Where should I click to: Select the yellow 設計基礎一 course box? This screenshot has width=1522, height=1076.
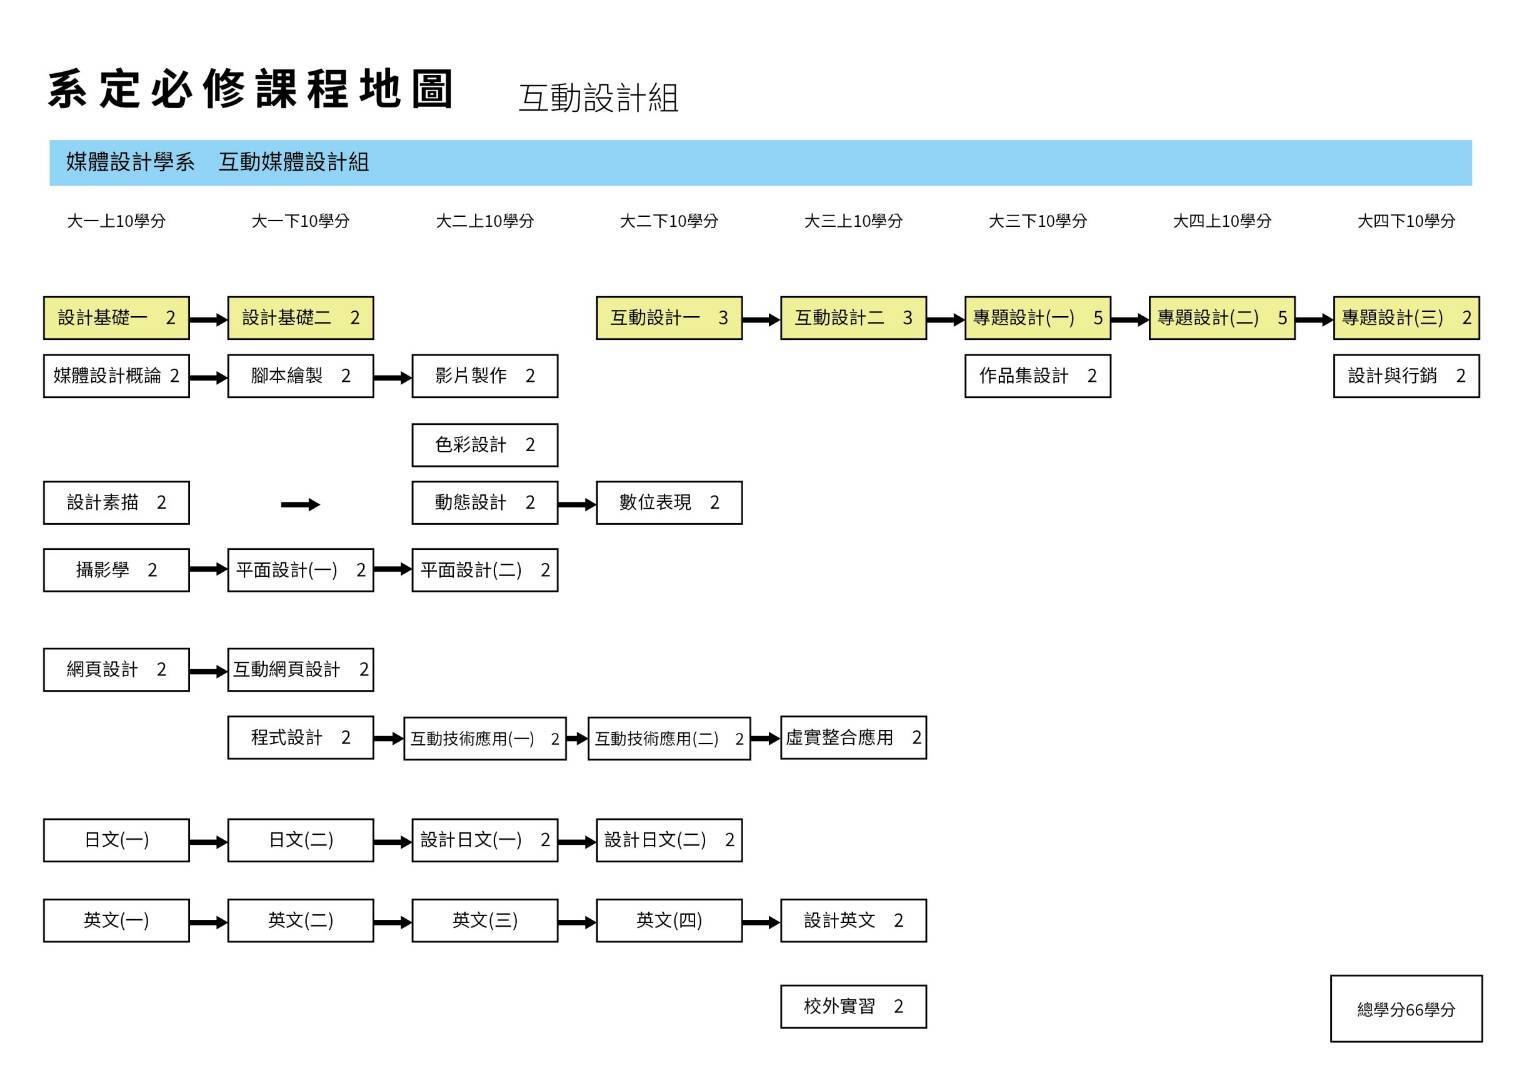pos(116,318)
